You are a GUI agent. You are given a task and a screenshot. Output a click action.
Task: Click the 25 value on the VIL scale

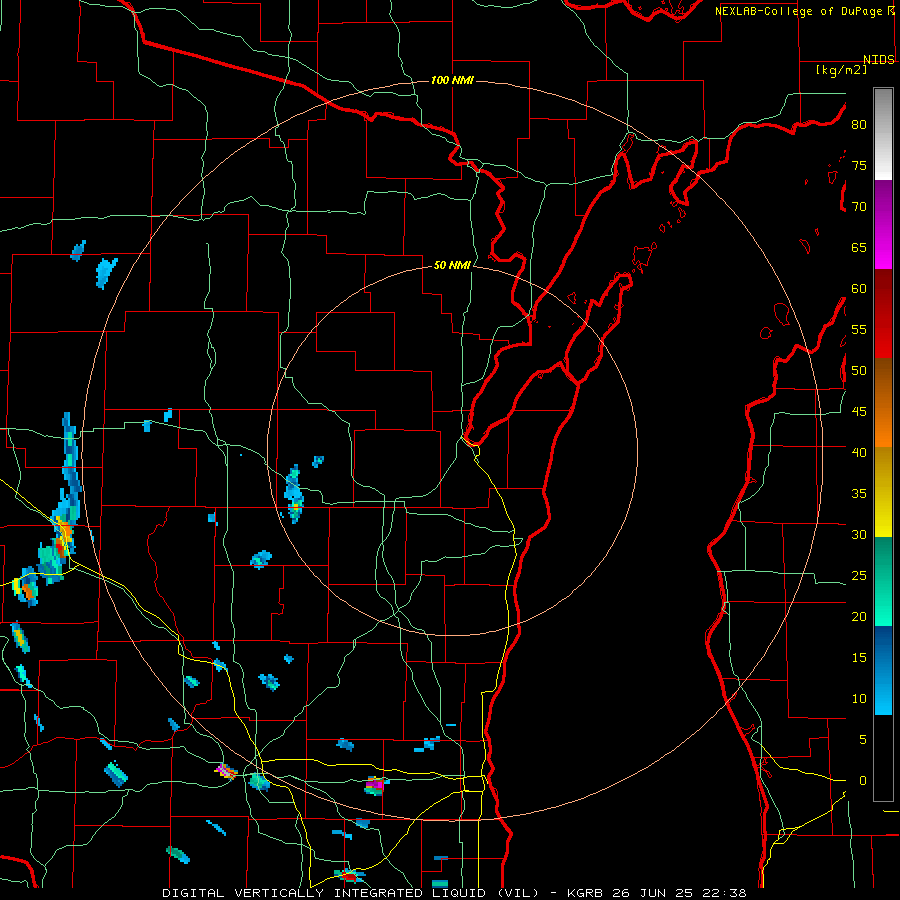tap(859, 576)
